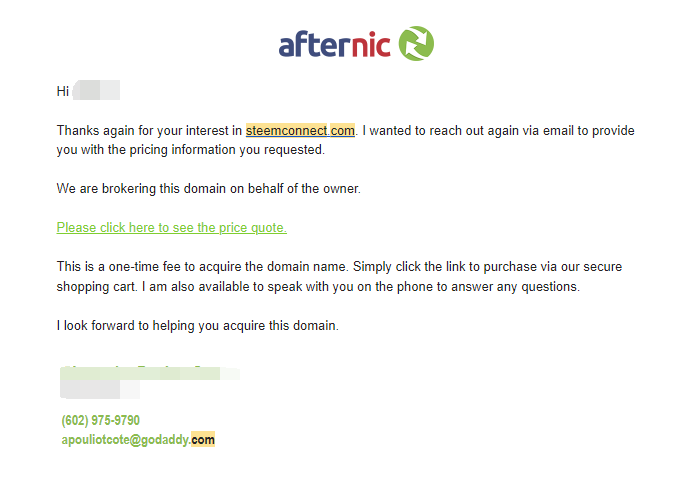The height and width of the screenshot is (478, 673).
Task: Click the "This is a one-time fee" sentence
Action: 201,266
